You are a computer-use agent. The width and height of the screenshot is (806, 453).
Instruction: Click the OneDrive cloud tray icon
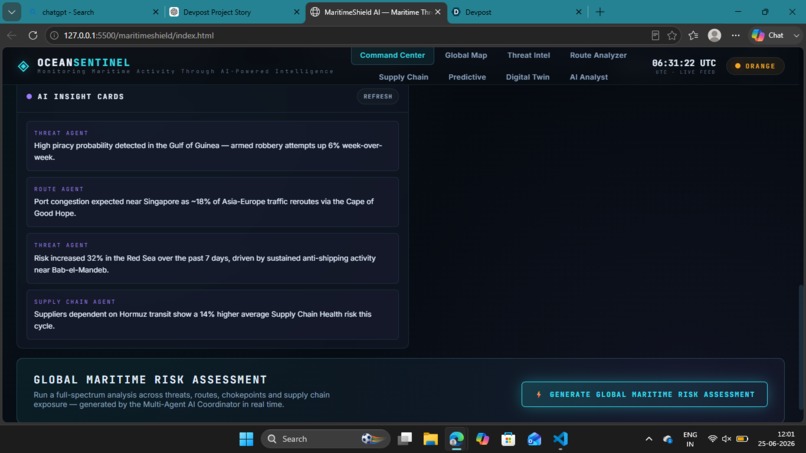coord(668,439)
